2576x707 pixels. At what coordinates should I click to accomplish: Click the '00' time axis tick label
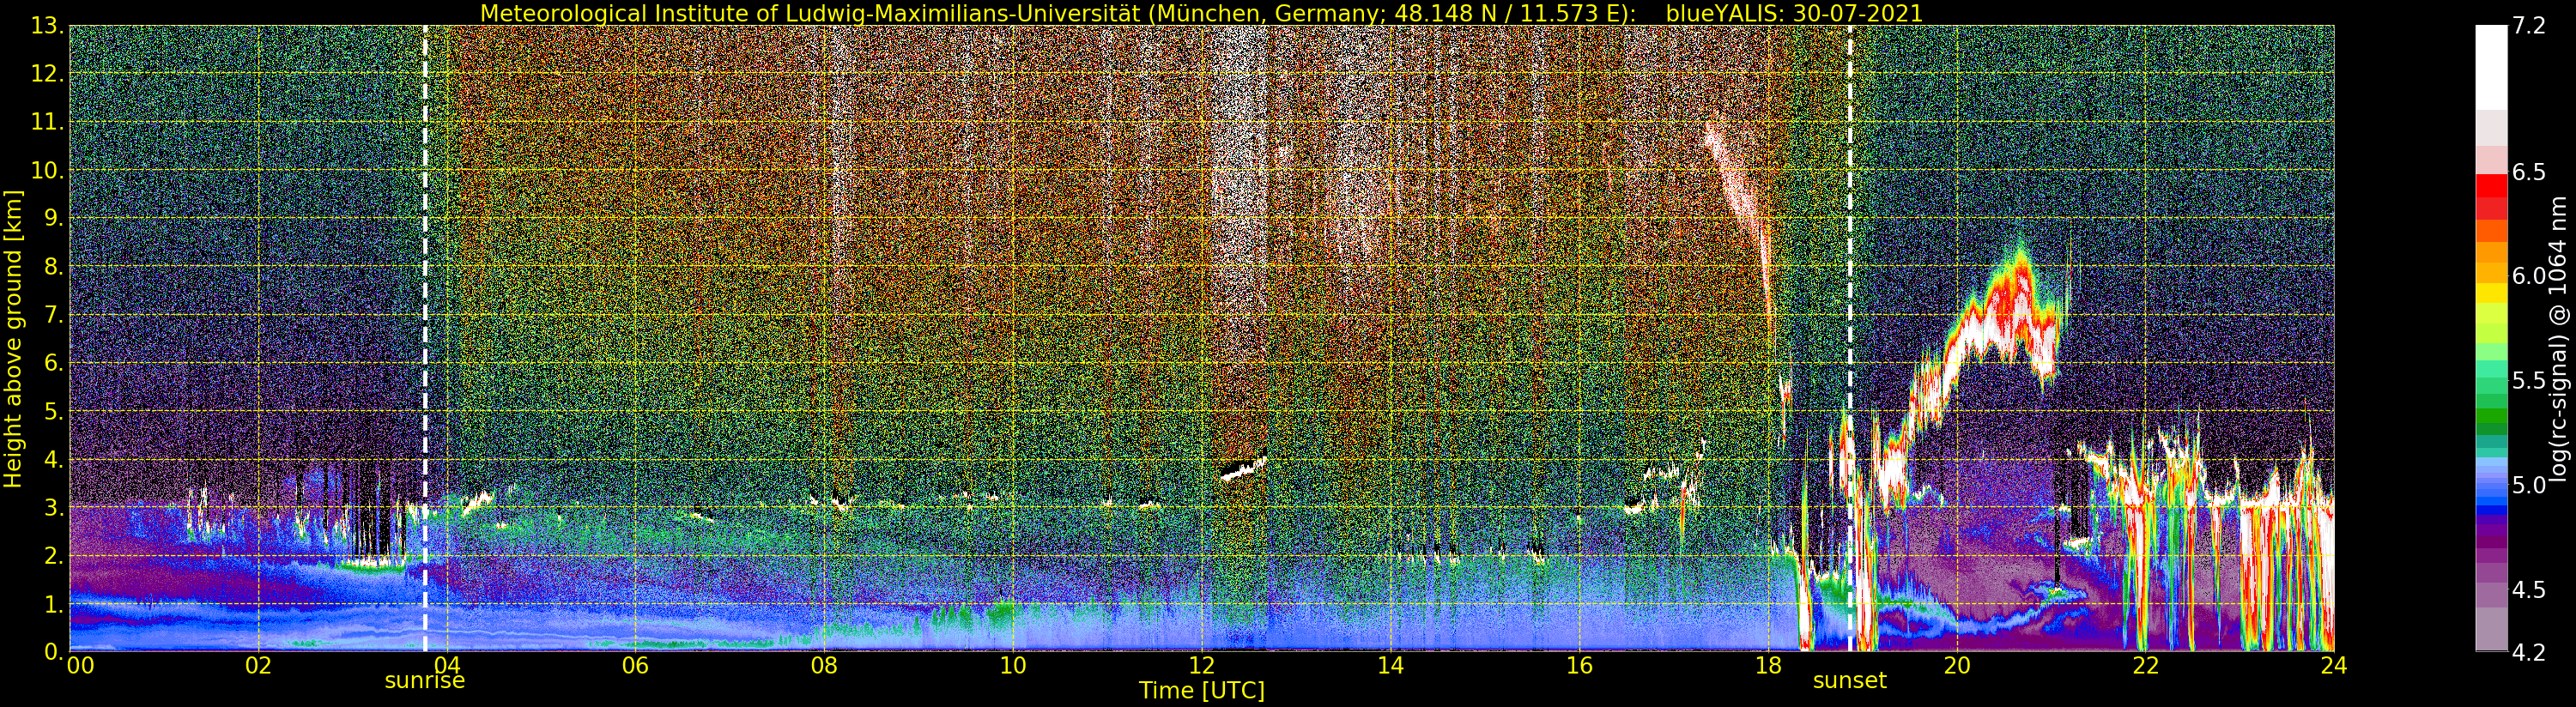click(x=80, y=665)
